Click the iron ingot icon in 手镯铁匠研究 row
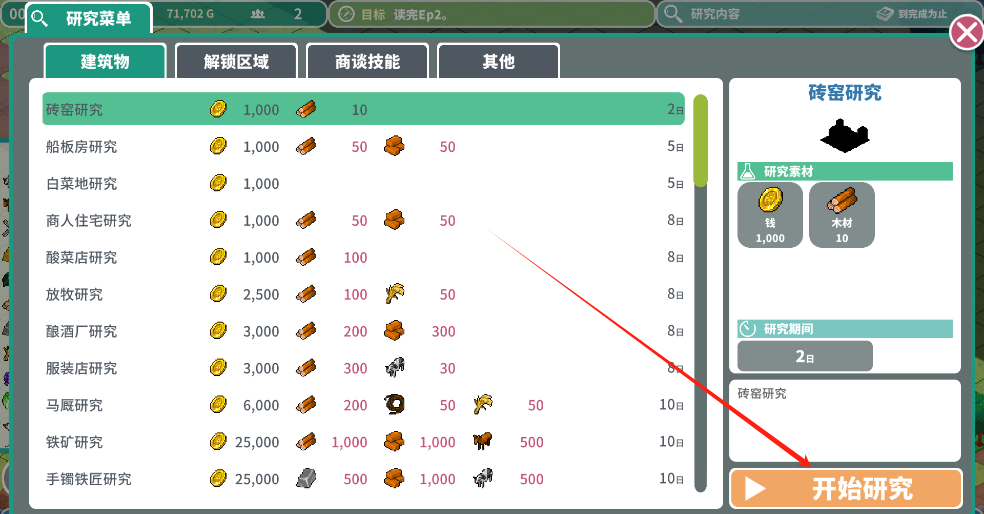Viewport: 984px width, 514px height. pos(306,478)
